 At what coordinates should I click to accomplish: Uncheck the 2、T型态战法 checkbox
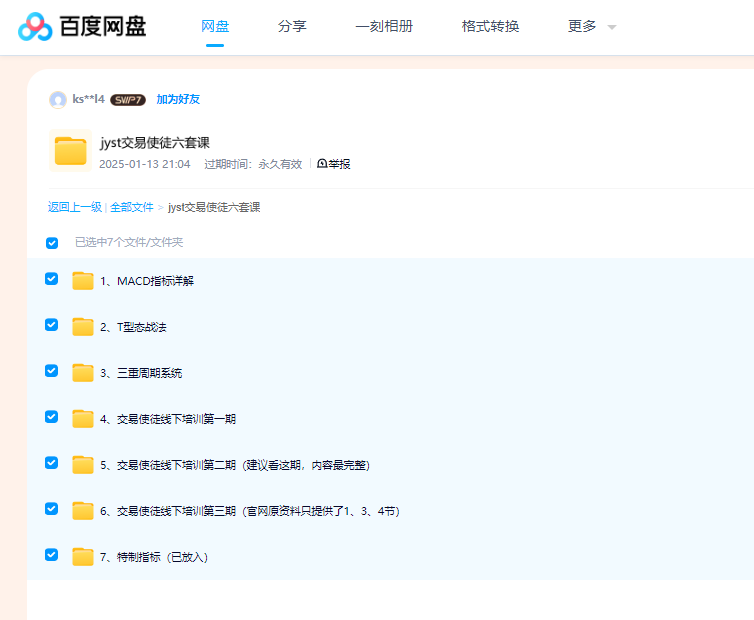point(51,325)
